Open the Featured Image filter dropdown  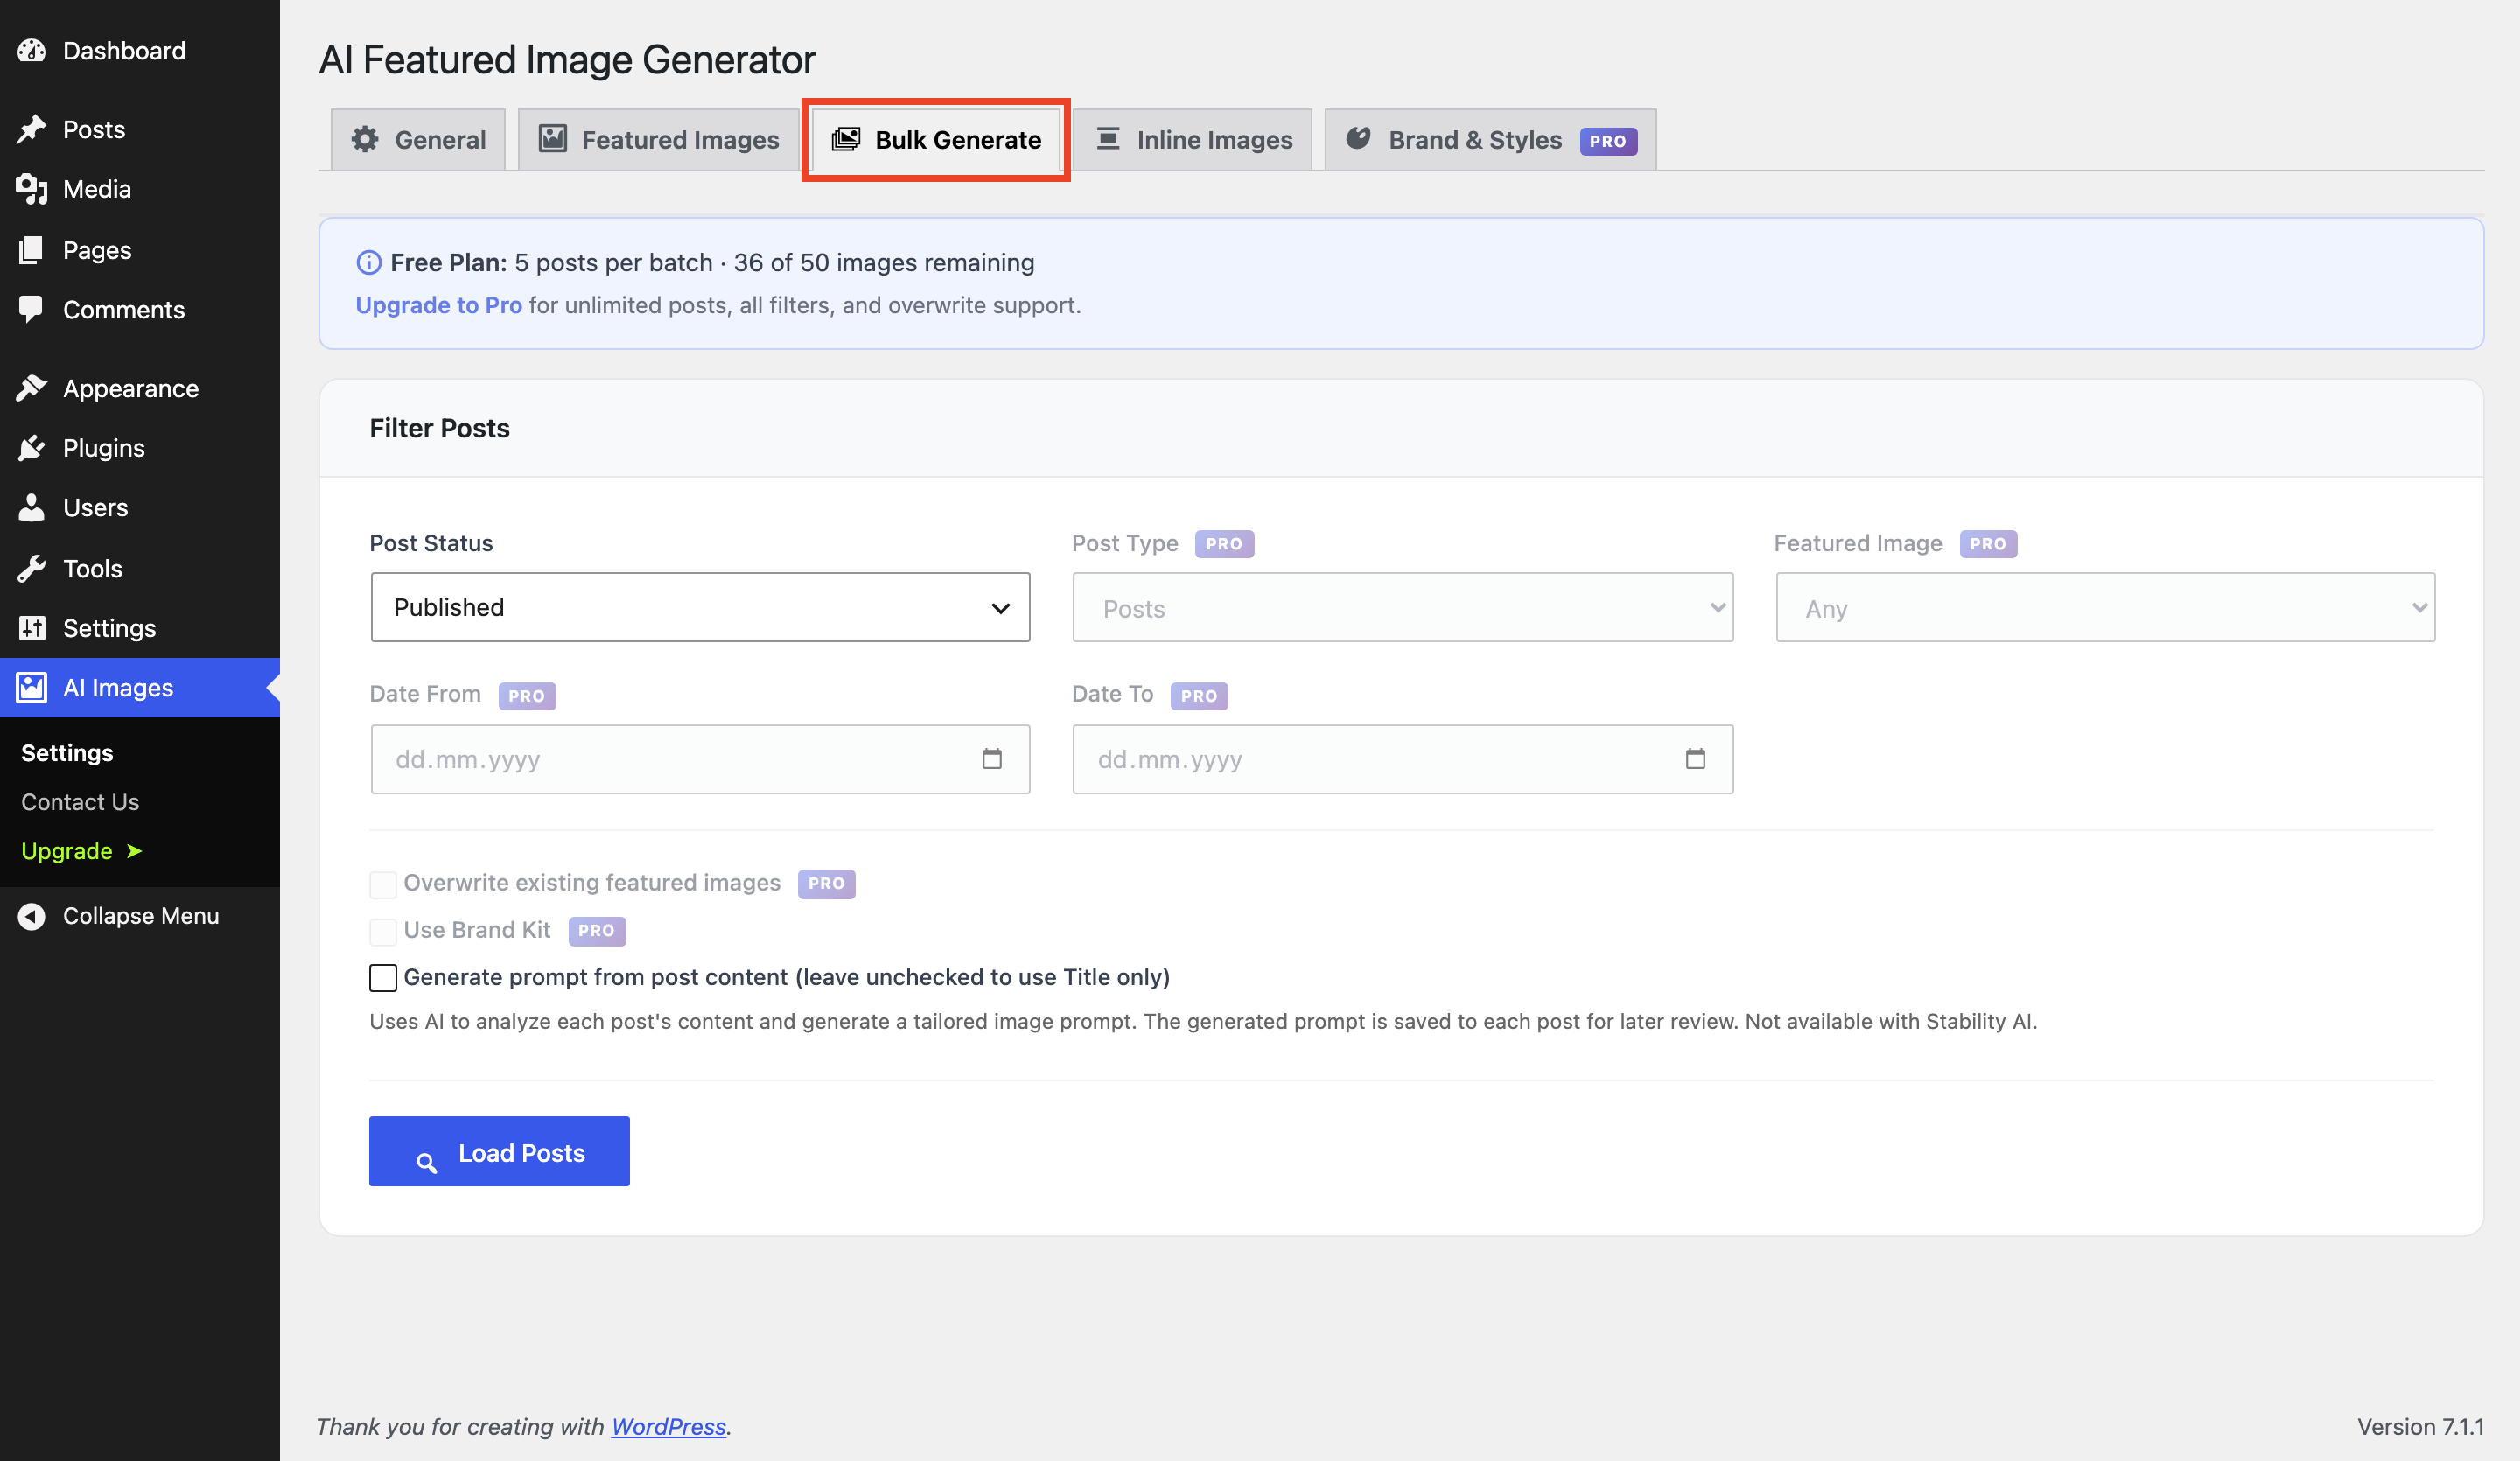[x=2105, y=607]
